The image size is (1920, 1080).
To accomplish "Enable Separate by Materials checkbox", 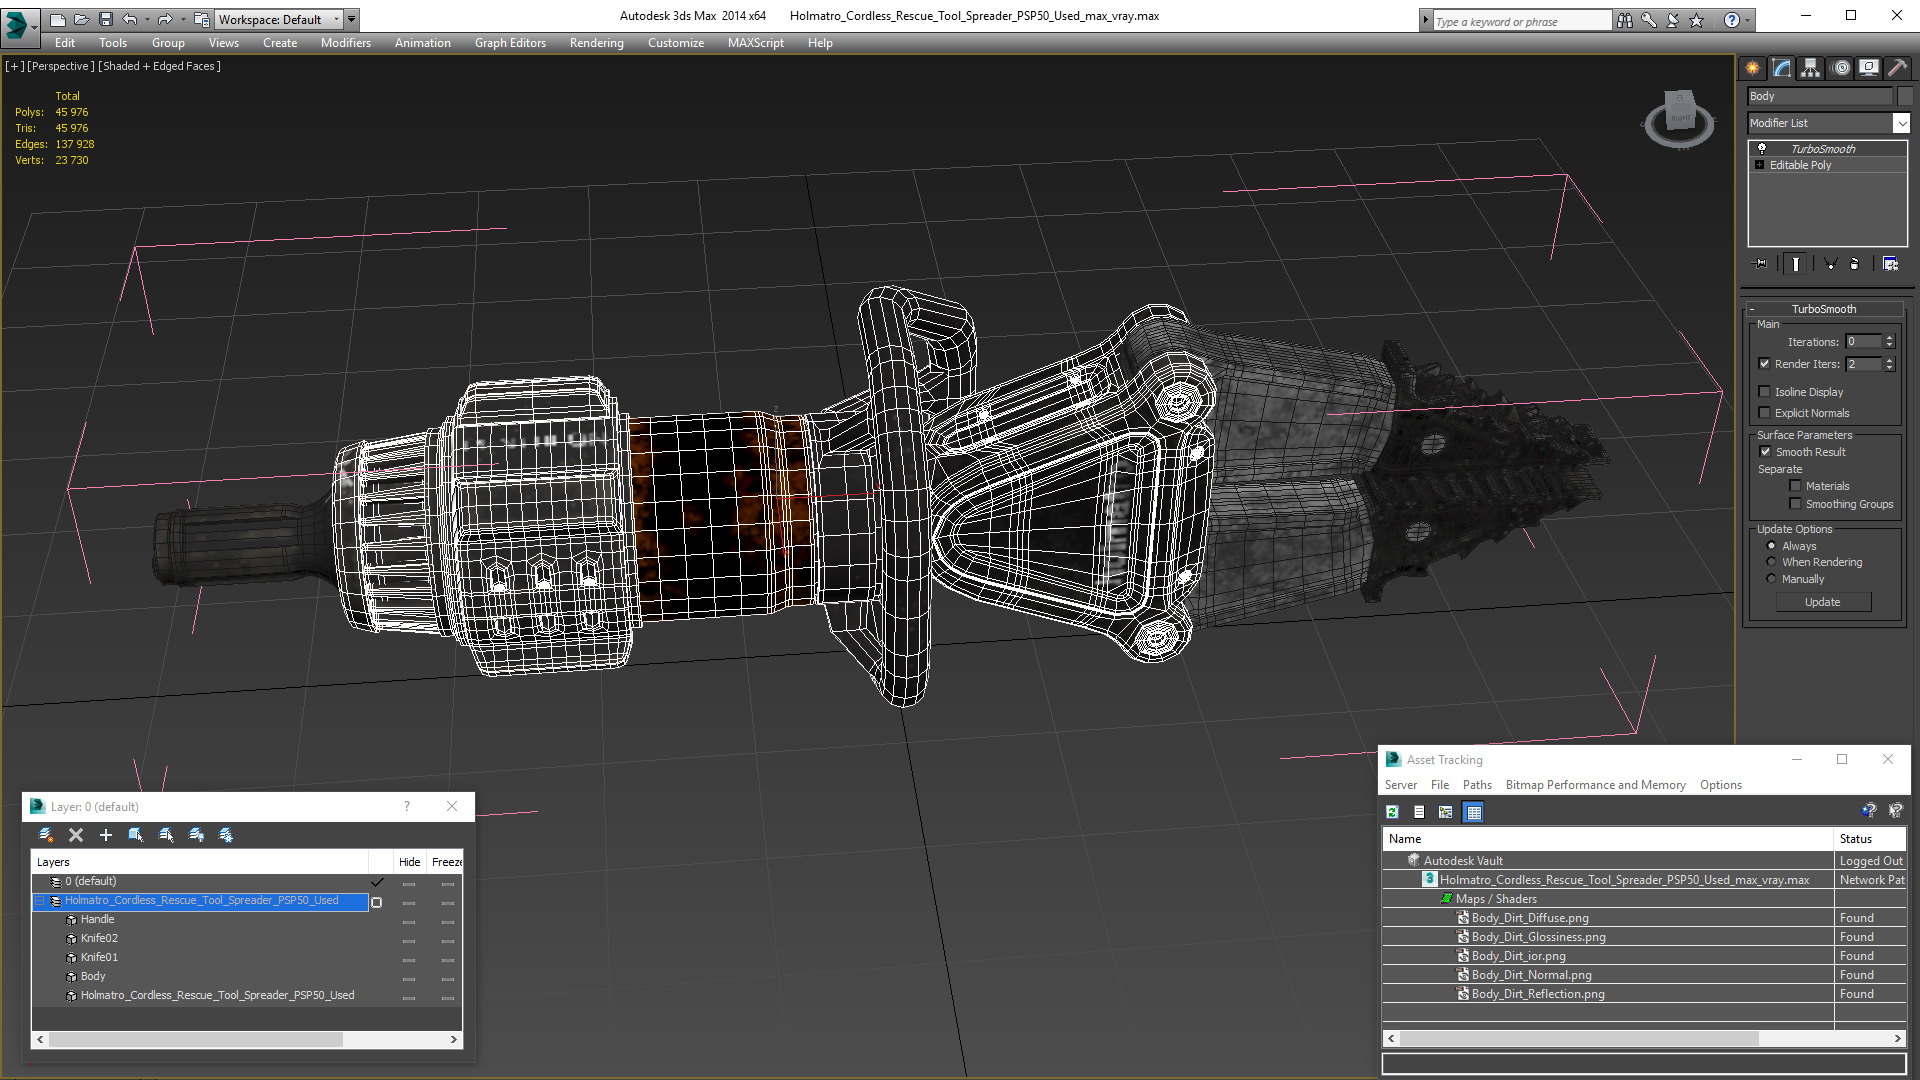I will (x=1795, y=486).
